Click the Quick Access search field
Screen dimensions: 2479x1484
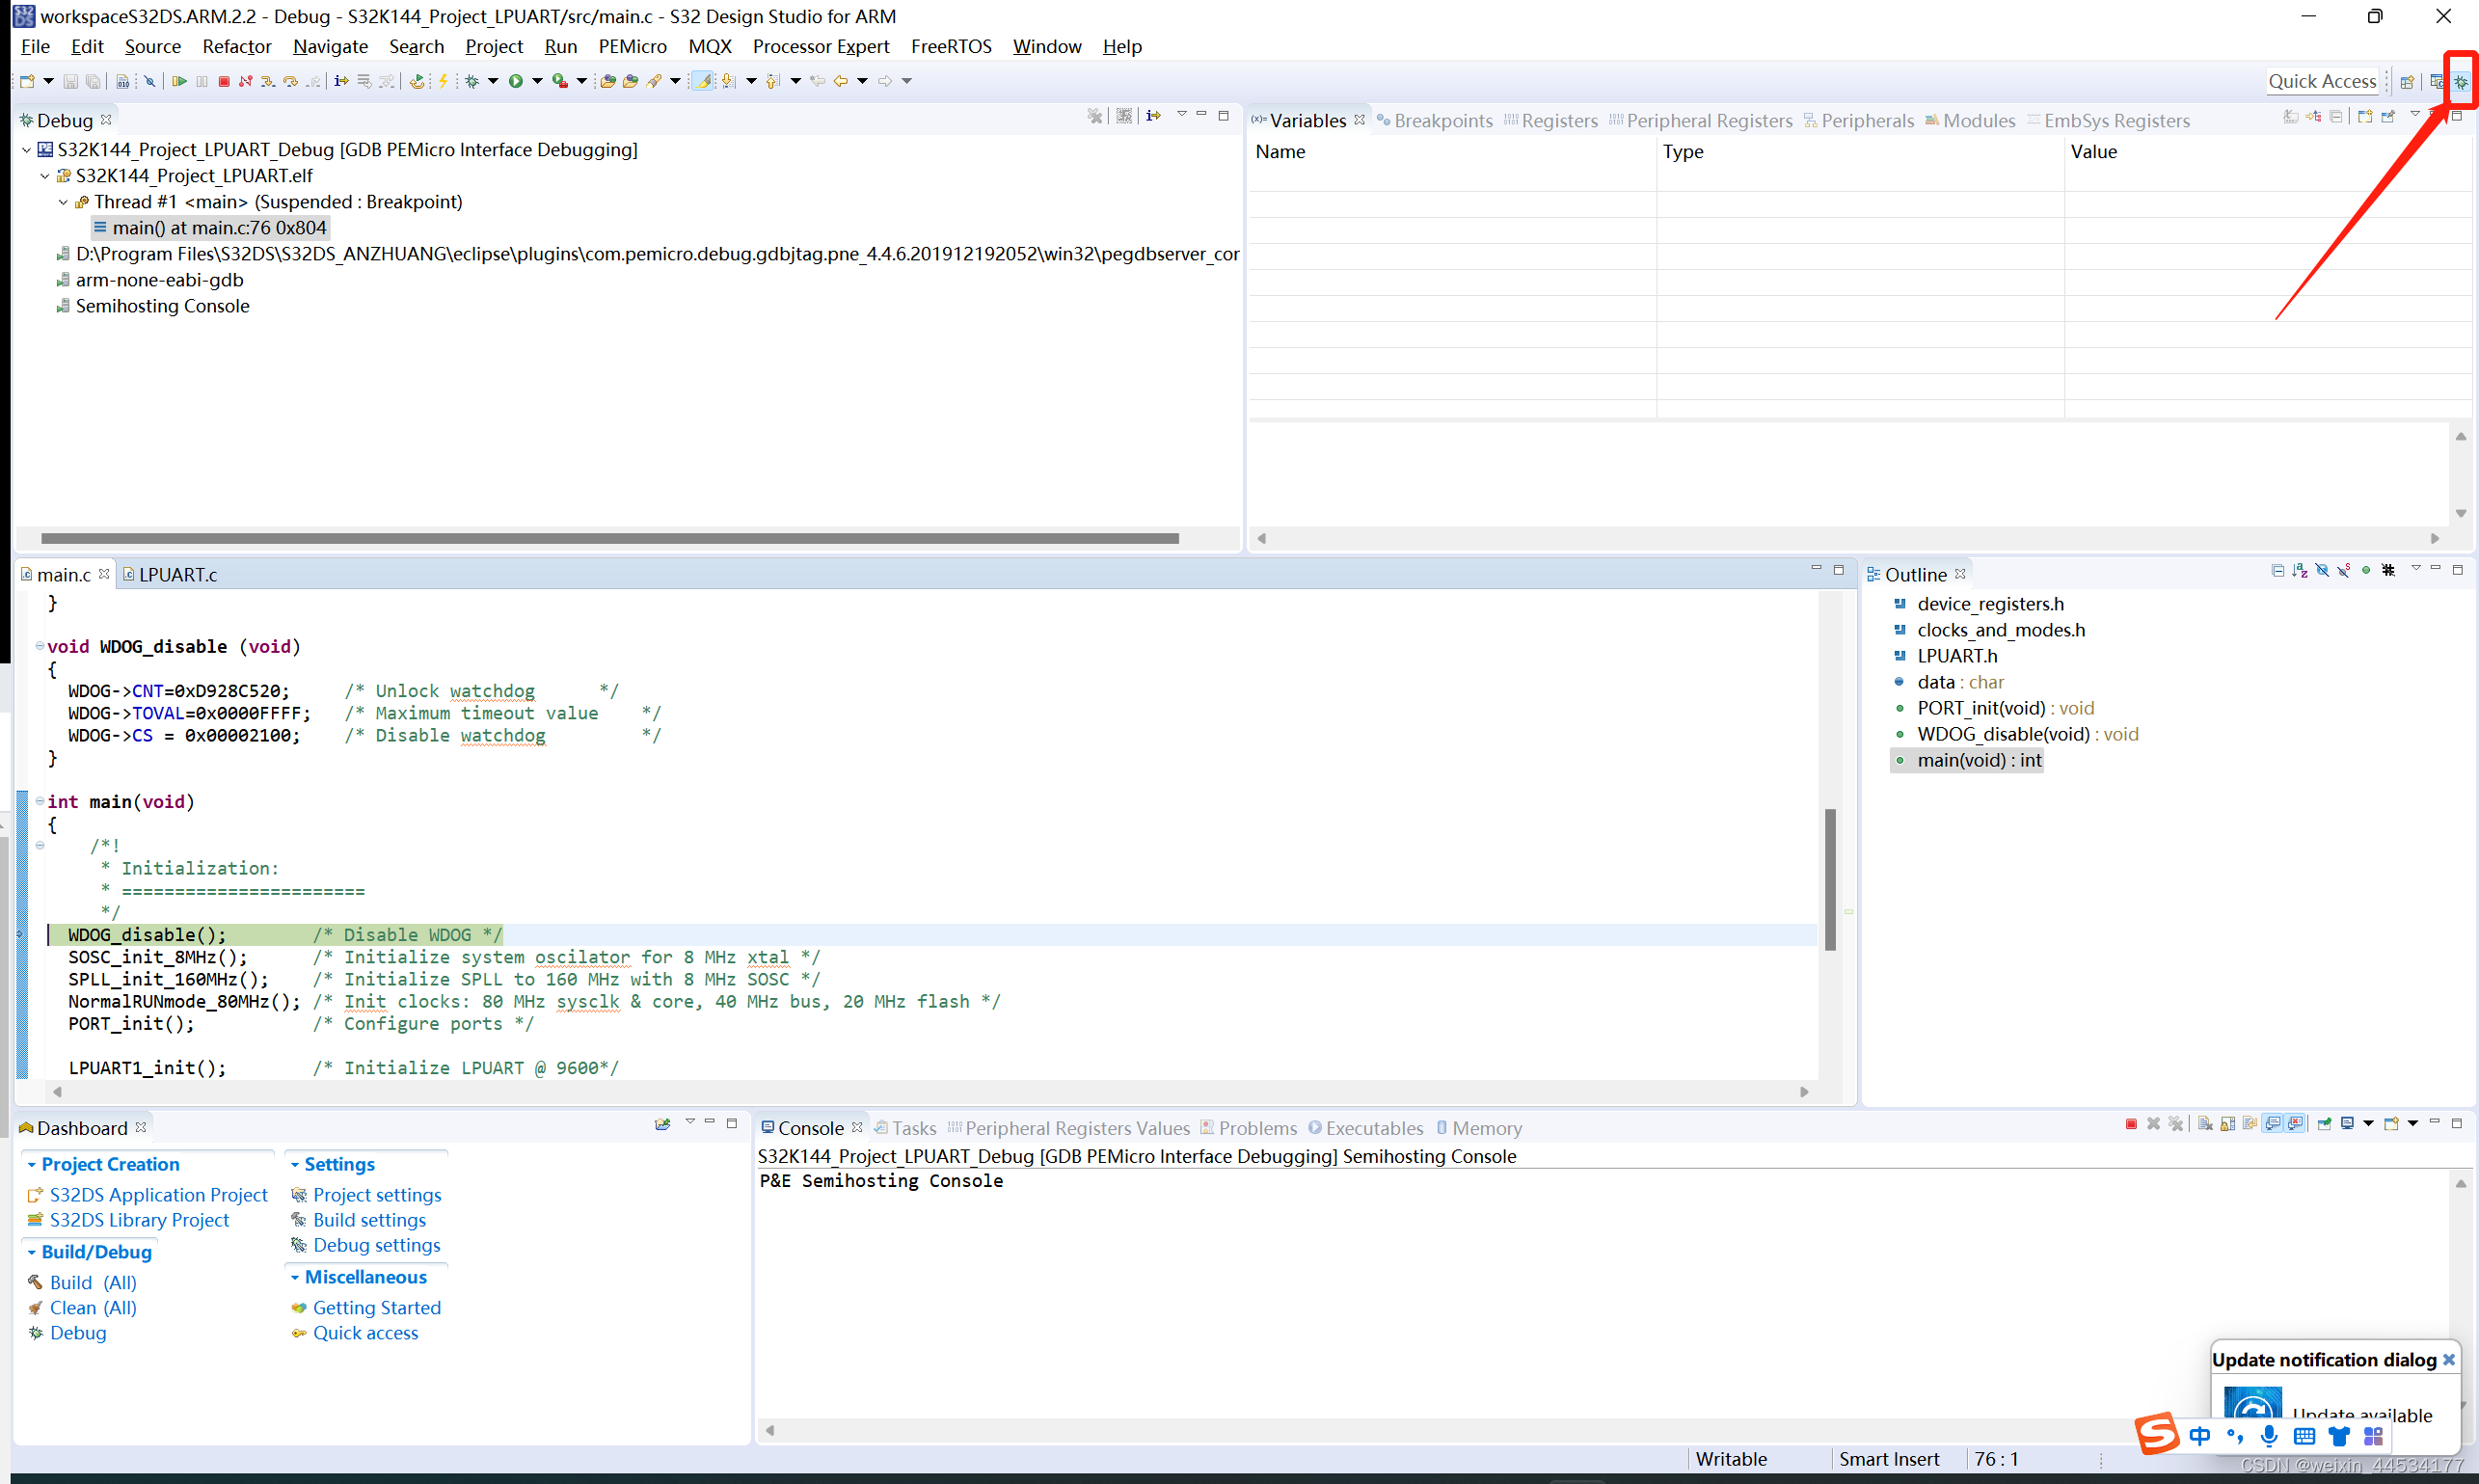(x=2321, y=81)
